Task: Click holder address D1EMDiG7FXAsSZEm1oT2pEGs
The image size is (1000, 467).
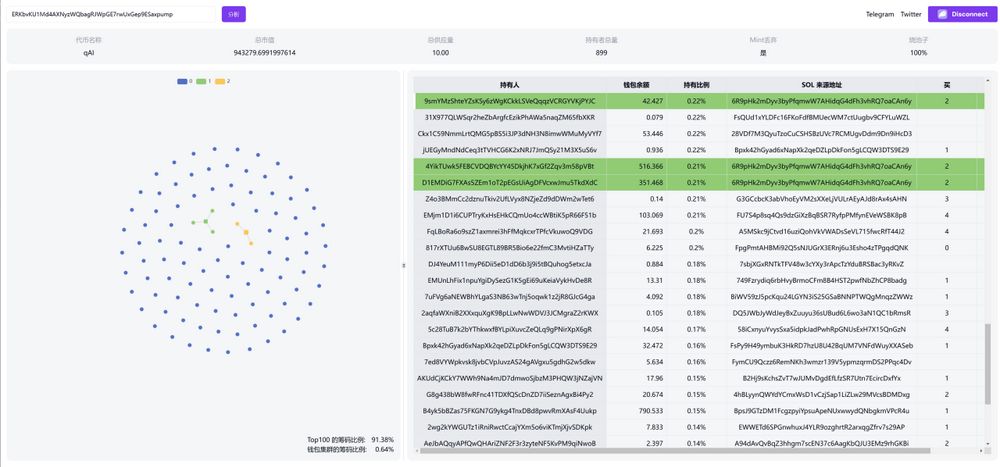Action: (x=510, y=182)
